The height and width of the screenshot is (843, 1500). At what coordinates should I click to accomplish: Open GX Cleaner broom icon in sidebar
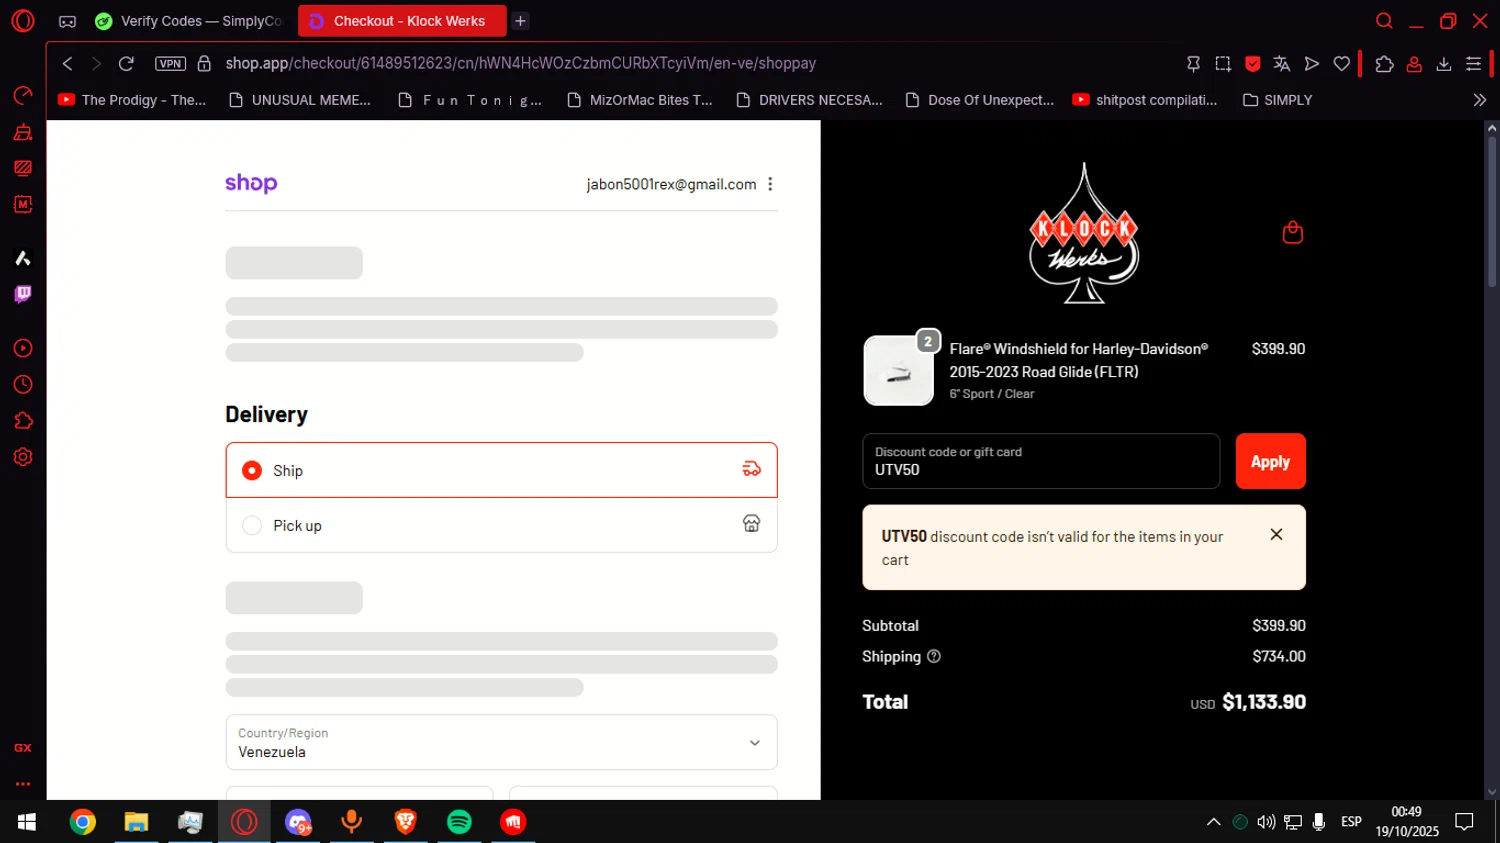[x=22, y=132]
